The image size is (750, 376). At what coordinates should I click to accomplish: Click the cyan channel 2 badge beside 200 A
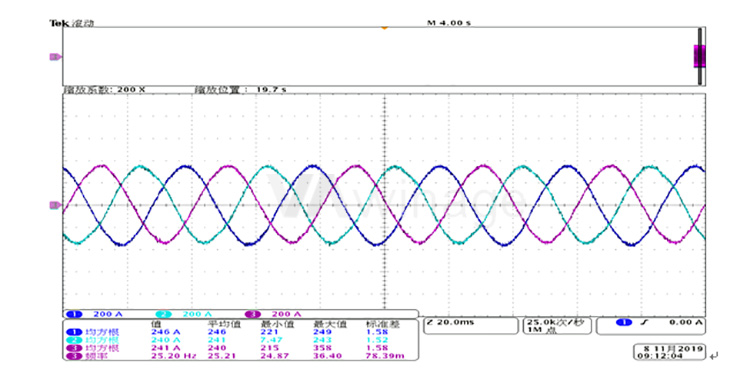pos(164,314)
